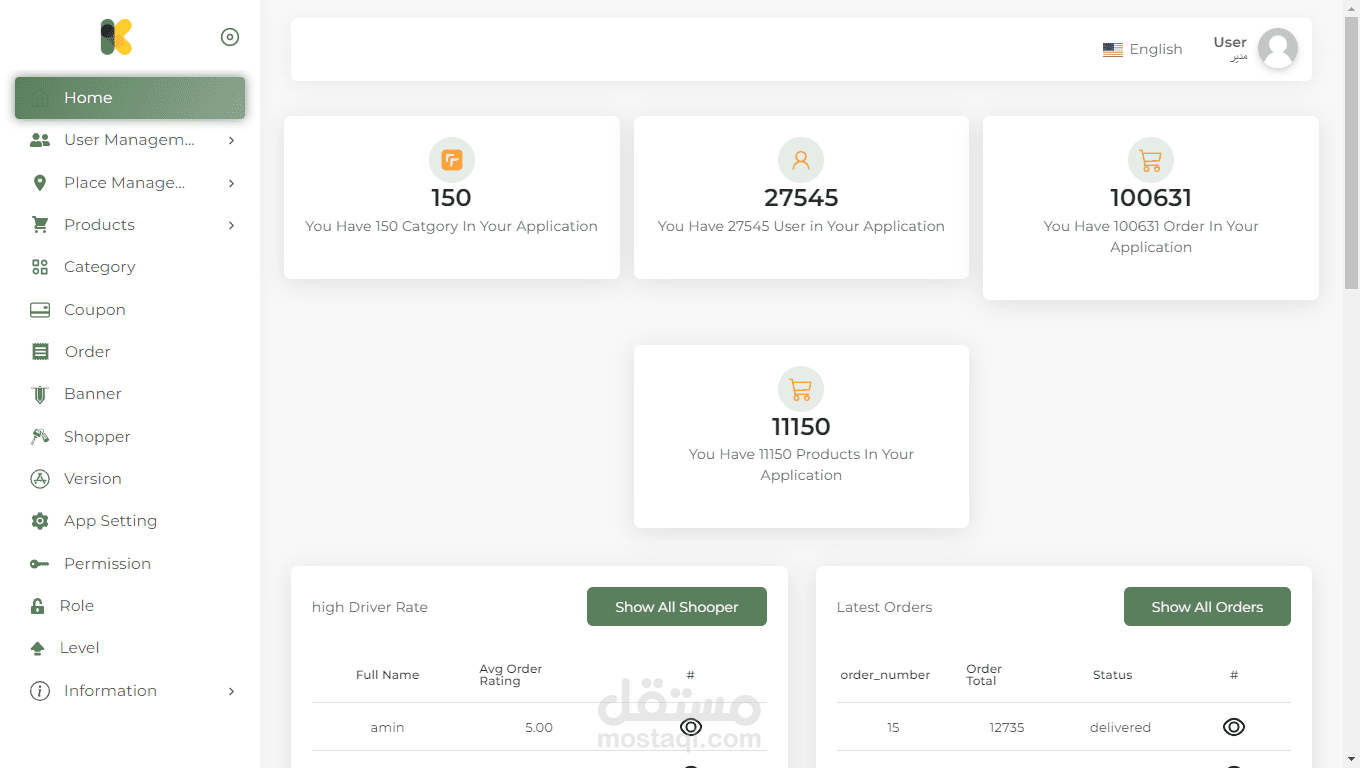
Task: Click the app logo in the sidebar
Action: point(116,37)
